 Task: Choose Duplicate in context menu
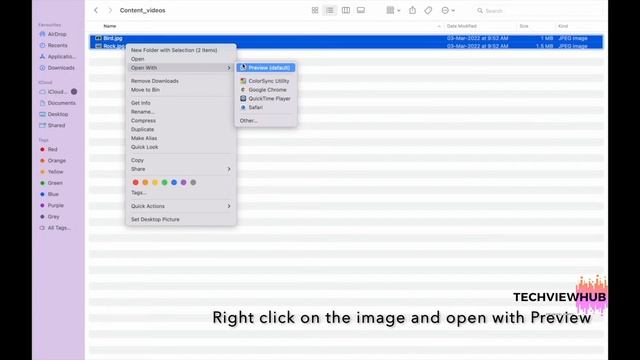180,129
